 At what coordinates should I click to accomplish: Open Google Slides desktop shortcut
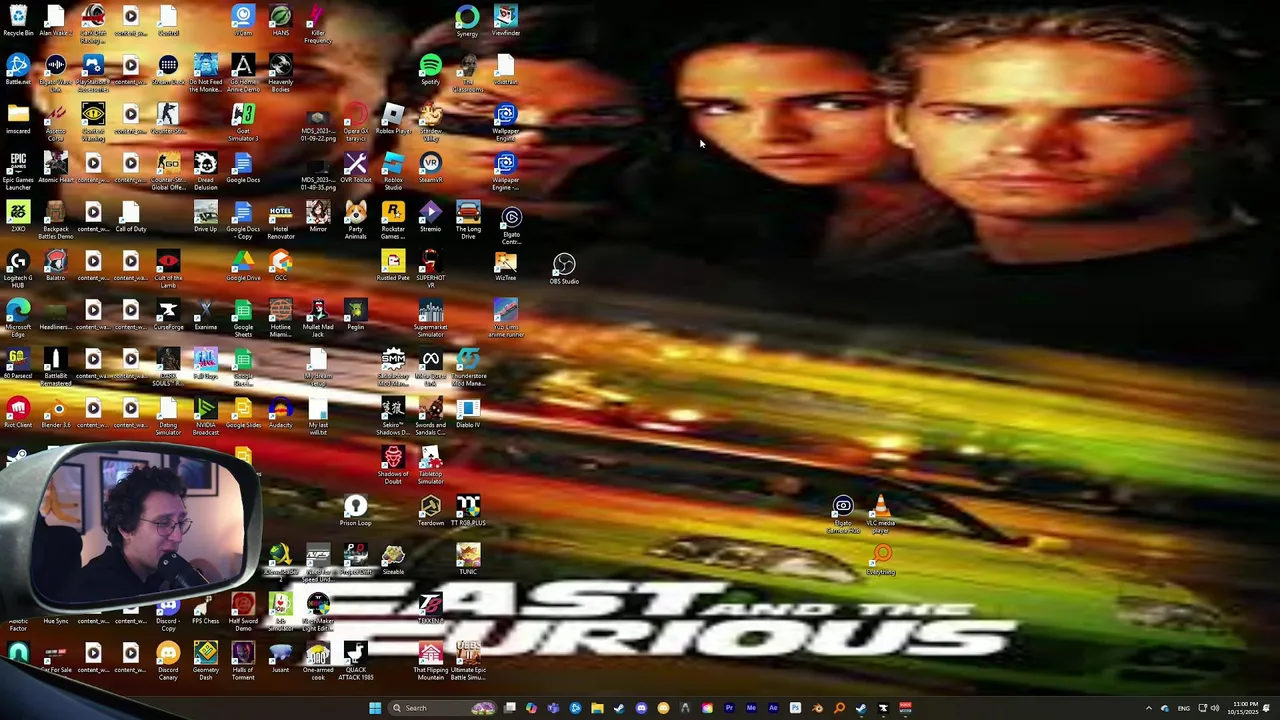point(243,413)
